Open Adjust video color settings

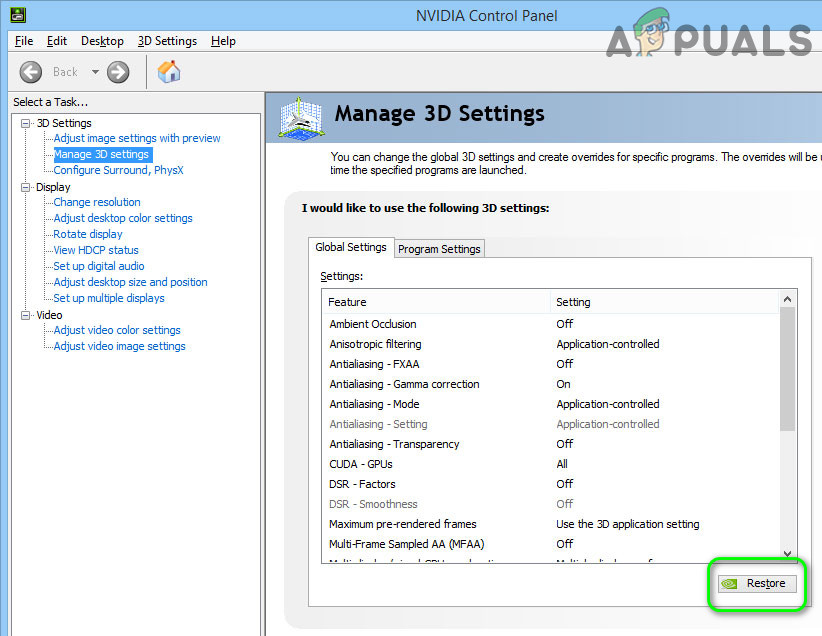(x=117, y=330)
